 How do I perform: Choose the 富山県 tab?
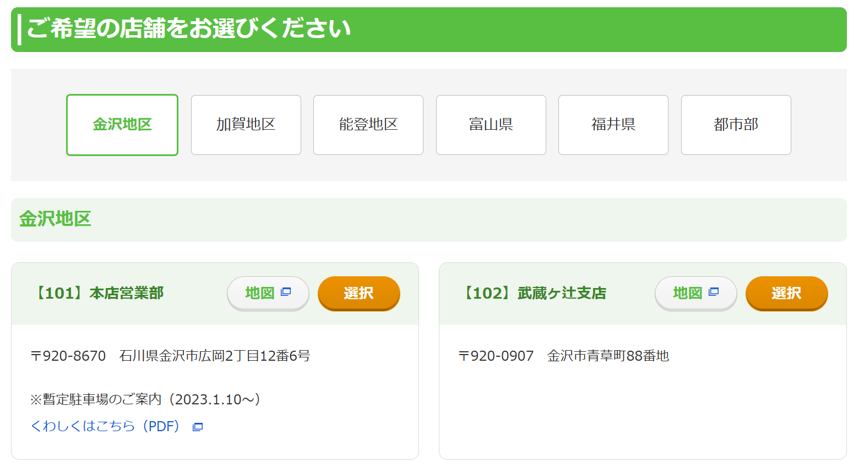click(491, 125)
